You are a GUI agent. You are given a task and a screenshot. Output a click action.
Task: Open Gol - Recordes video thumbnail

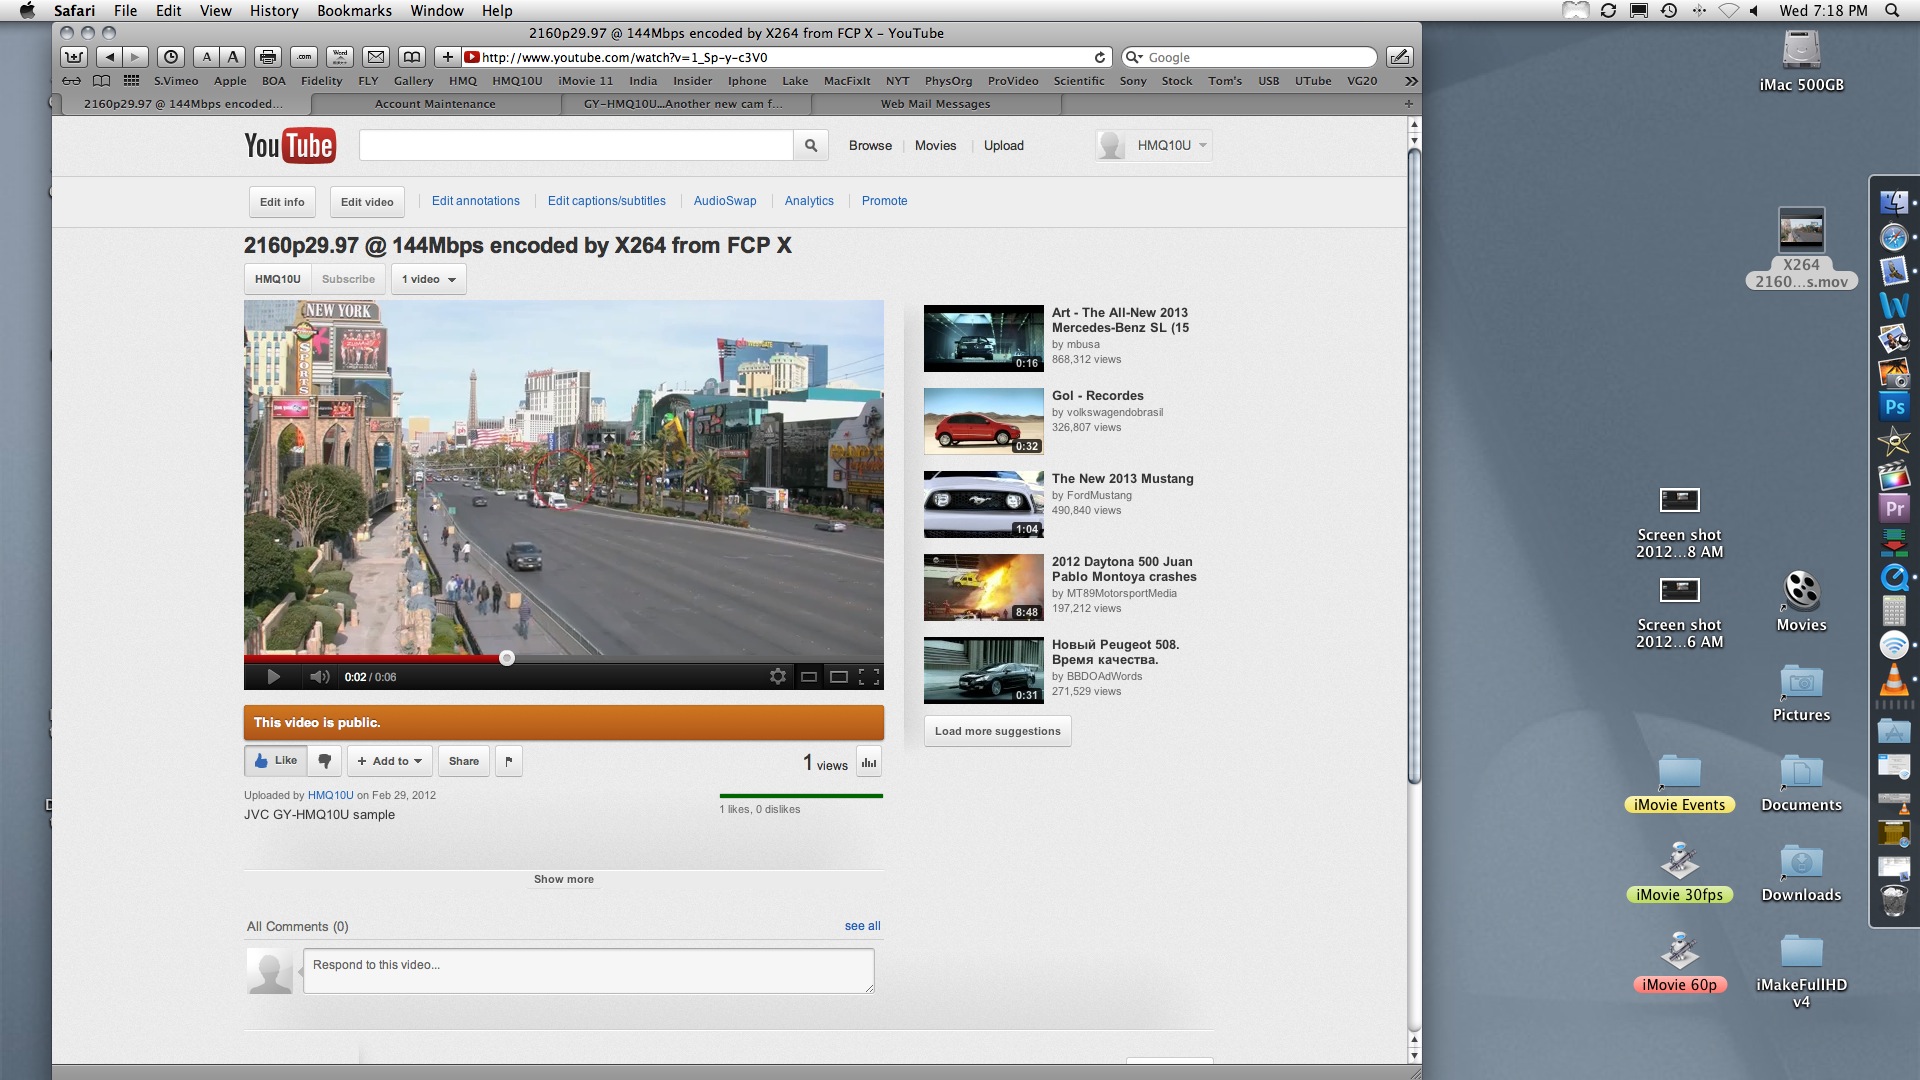click(984, 422)
